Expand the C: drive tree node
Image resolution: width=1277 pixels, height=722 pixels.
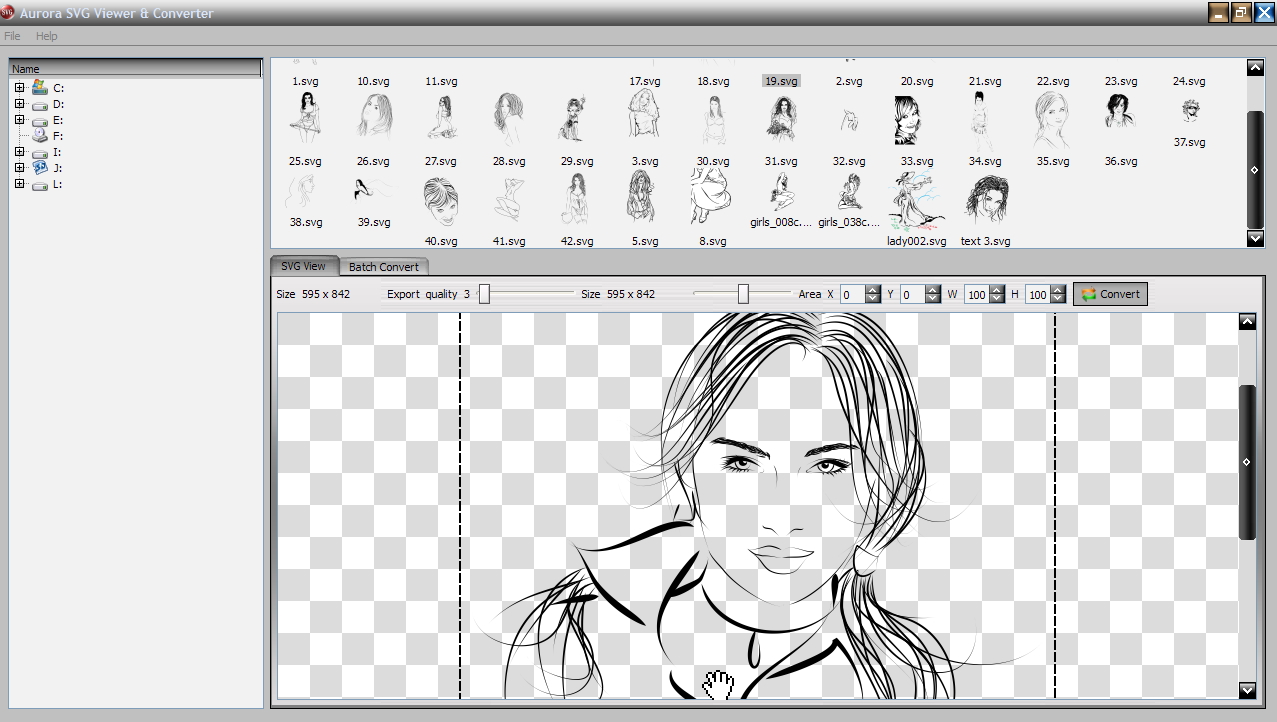coord(19,88)
